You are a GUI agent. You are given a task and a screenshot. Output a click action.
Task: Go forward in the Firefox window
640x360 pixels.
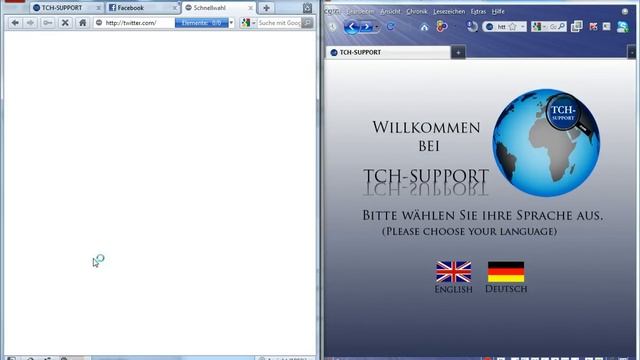point(367,27)
